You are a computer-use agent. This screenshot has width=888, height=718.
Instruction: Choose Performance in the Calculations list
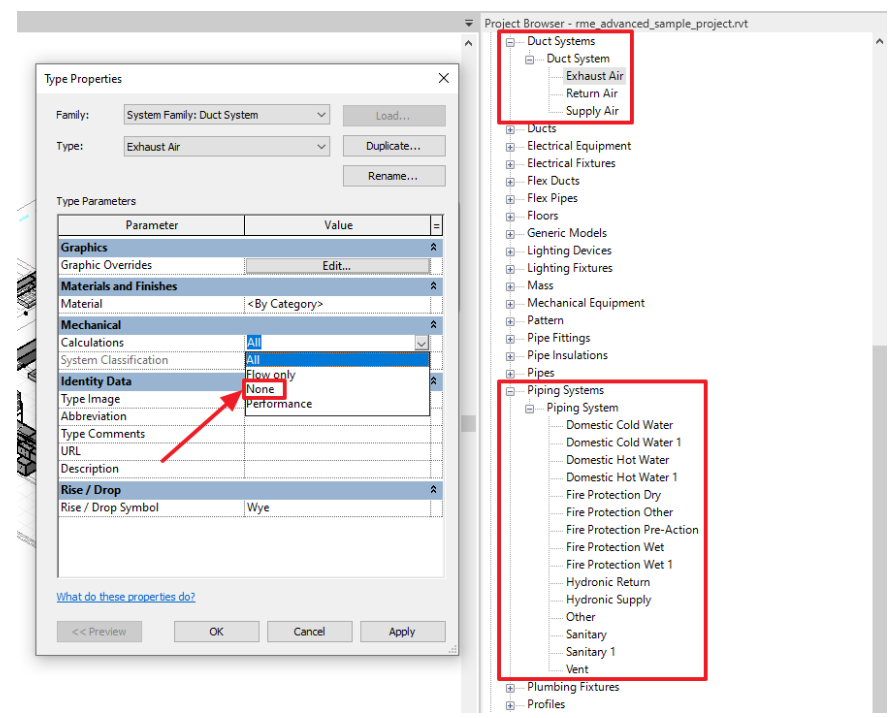point(279,404)
